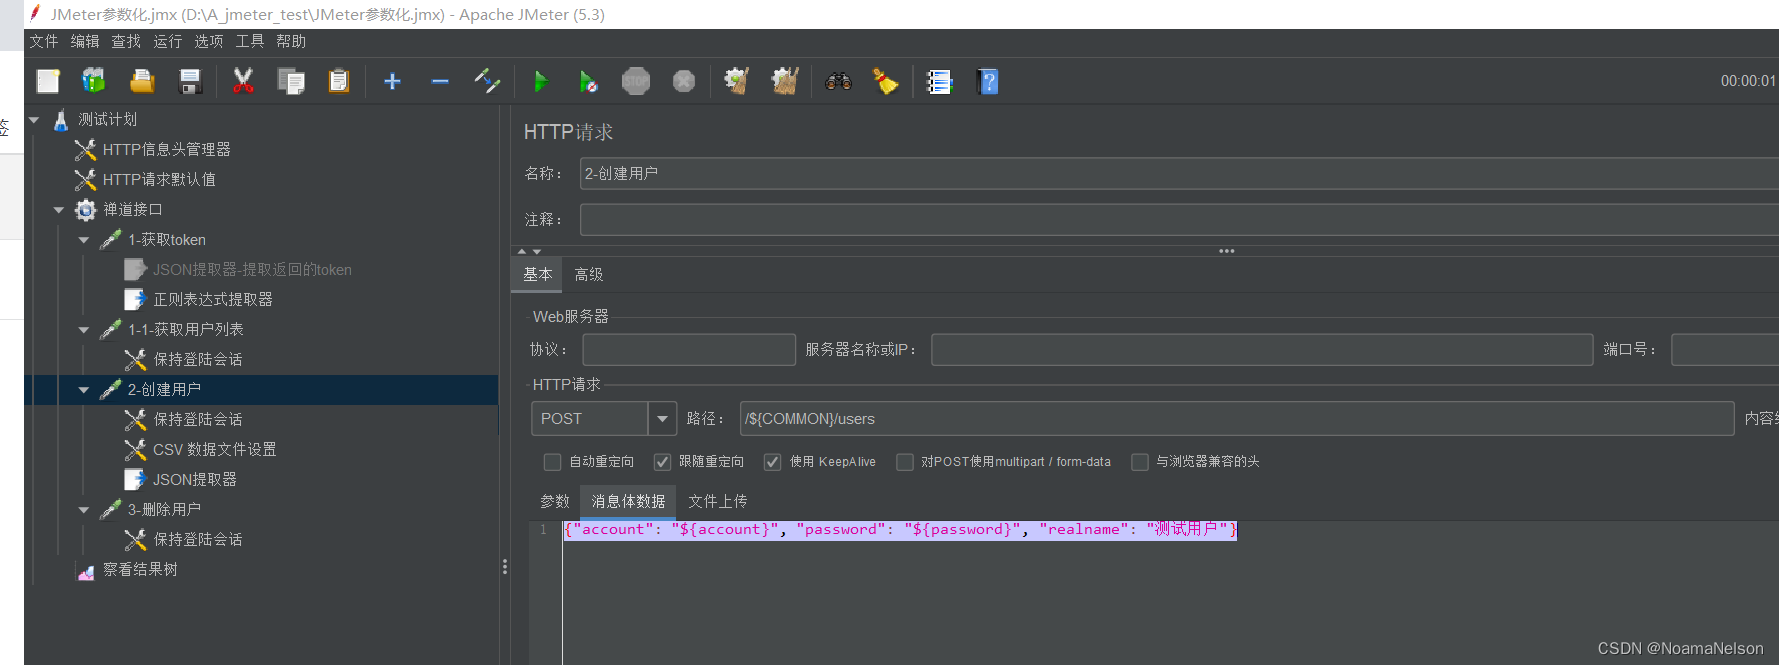The image size is (1779, 665).
Task: Click the Paste clipboard icon
Action: pyautogui.click(x=339, y=81)
